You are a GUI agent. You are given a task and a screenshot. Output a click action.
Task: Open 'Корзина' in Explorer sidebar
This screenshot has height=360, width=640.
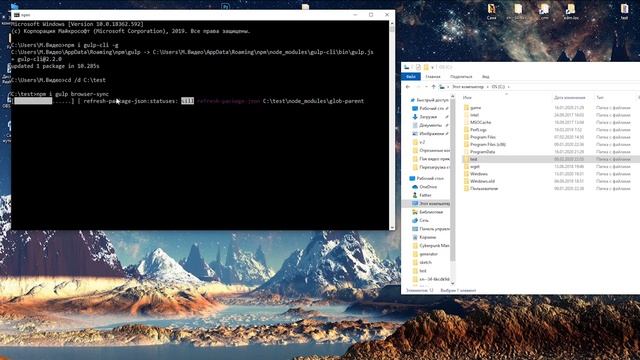pos(427,237)
